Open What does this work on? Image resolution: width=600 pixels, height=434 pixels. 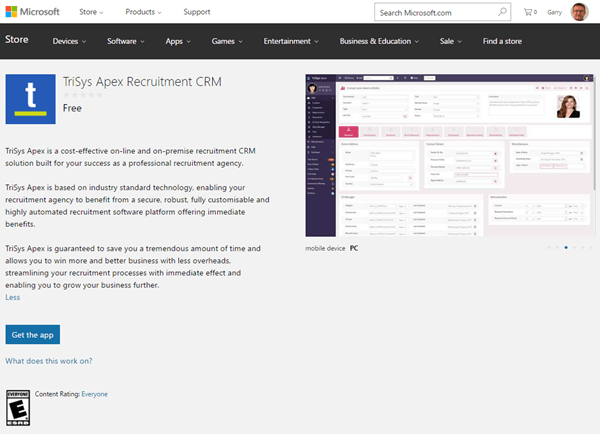pos(49,361)
